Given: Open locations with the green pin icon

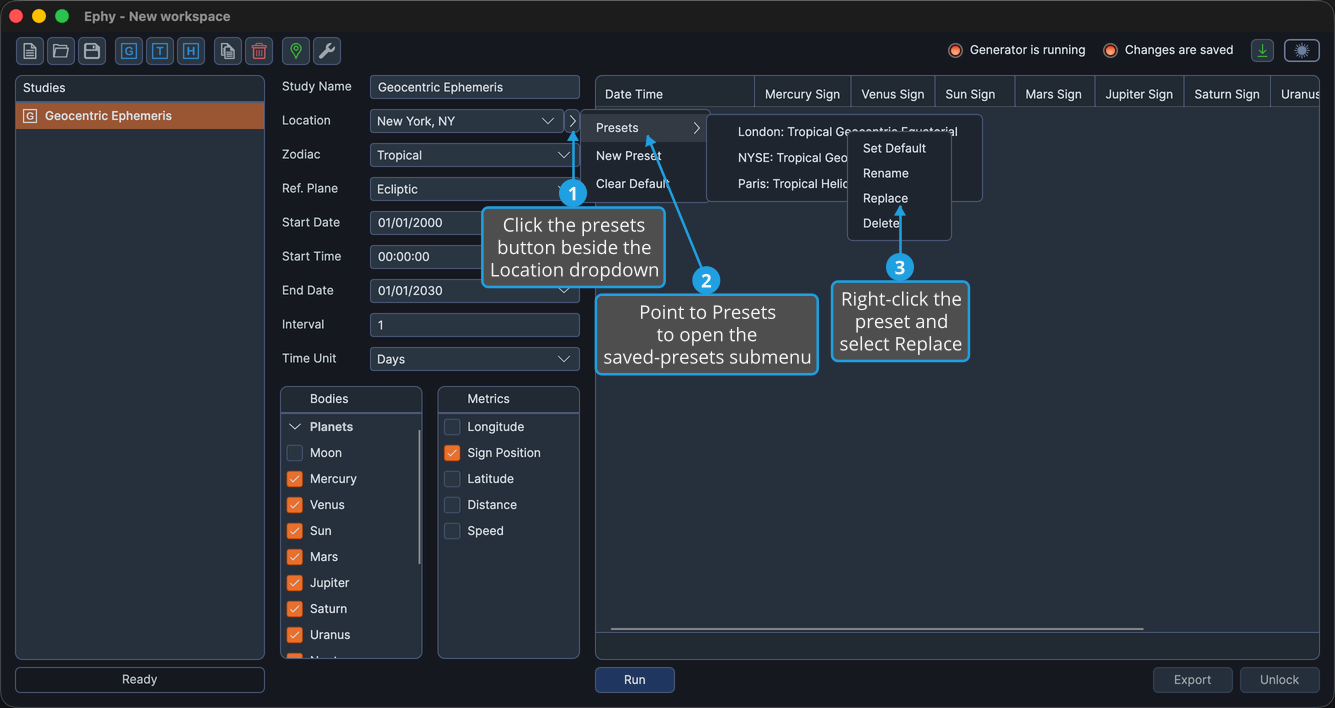Looking at the screenshot, I should tap(296, 51).
